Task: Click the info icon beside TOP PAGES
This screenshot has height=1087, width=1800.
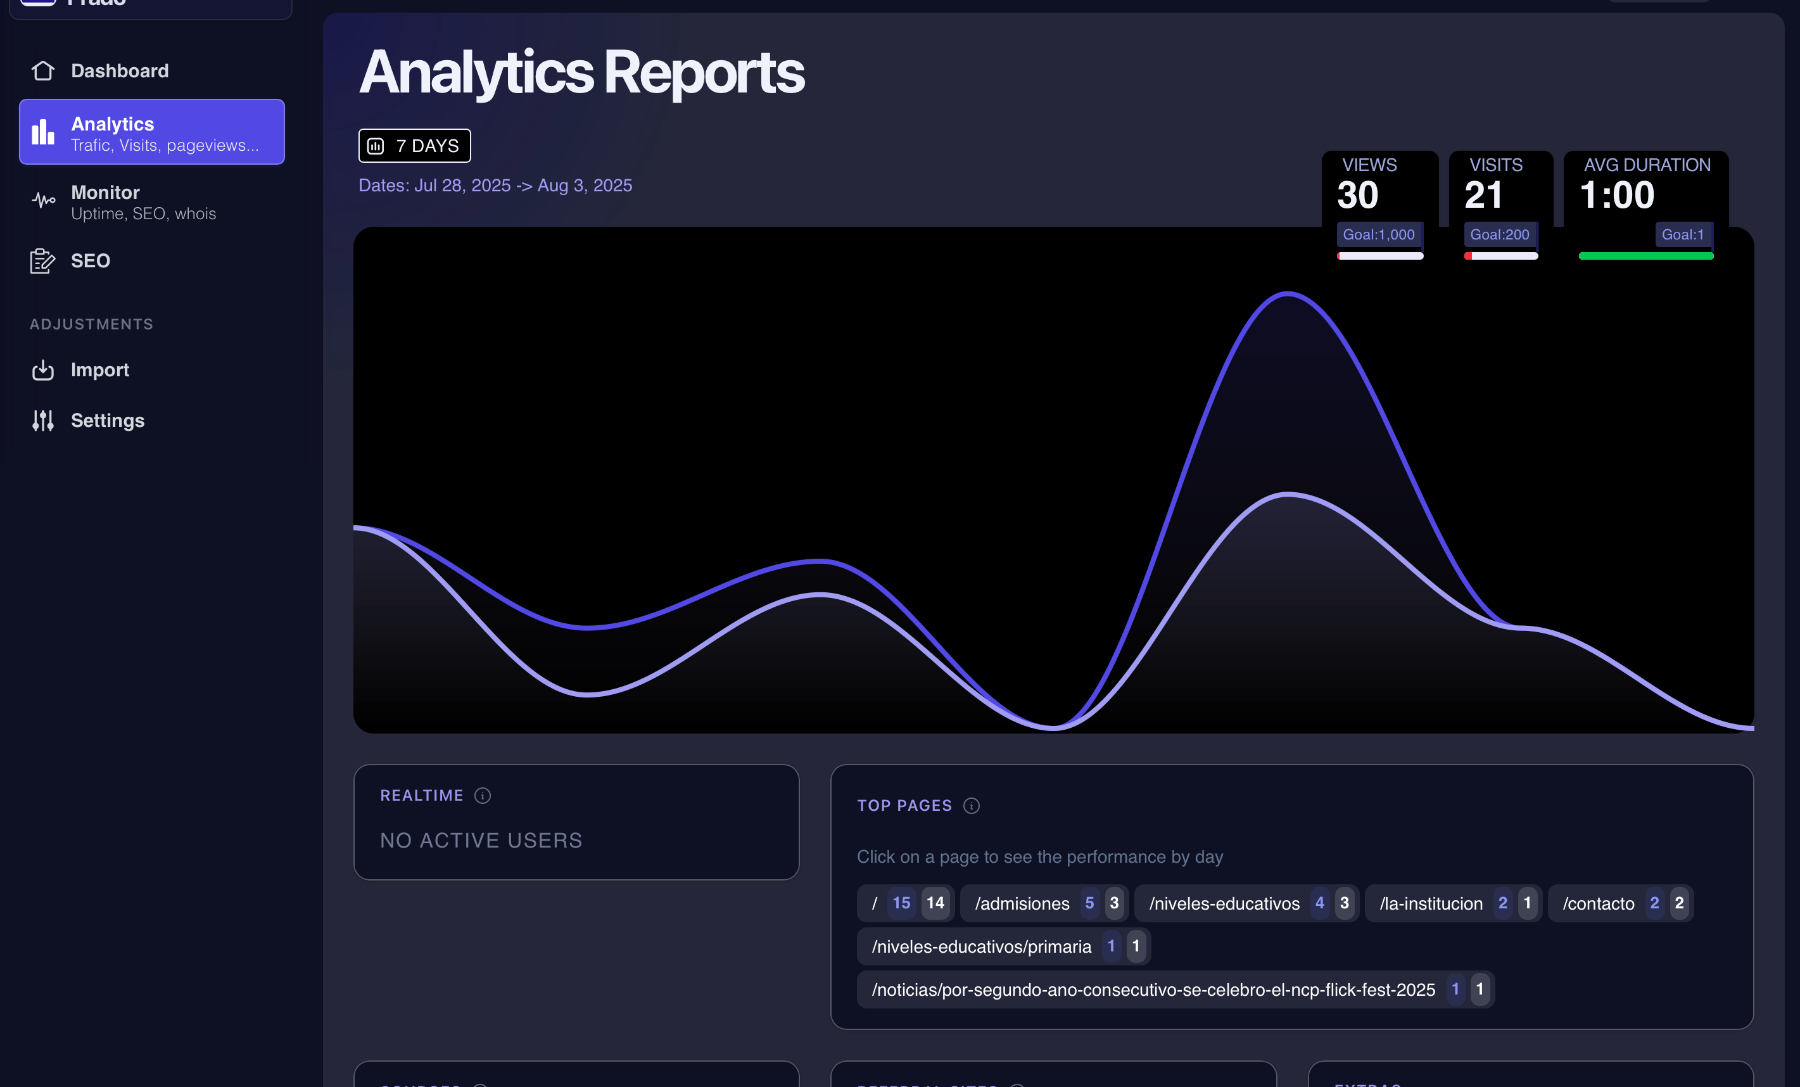Action: [x=970, y=805]
